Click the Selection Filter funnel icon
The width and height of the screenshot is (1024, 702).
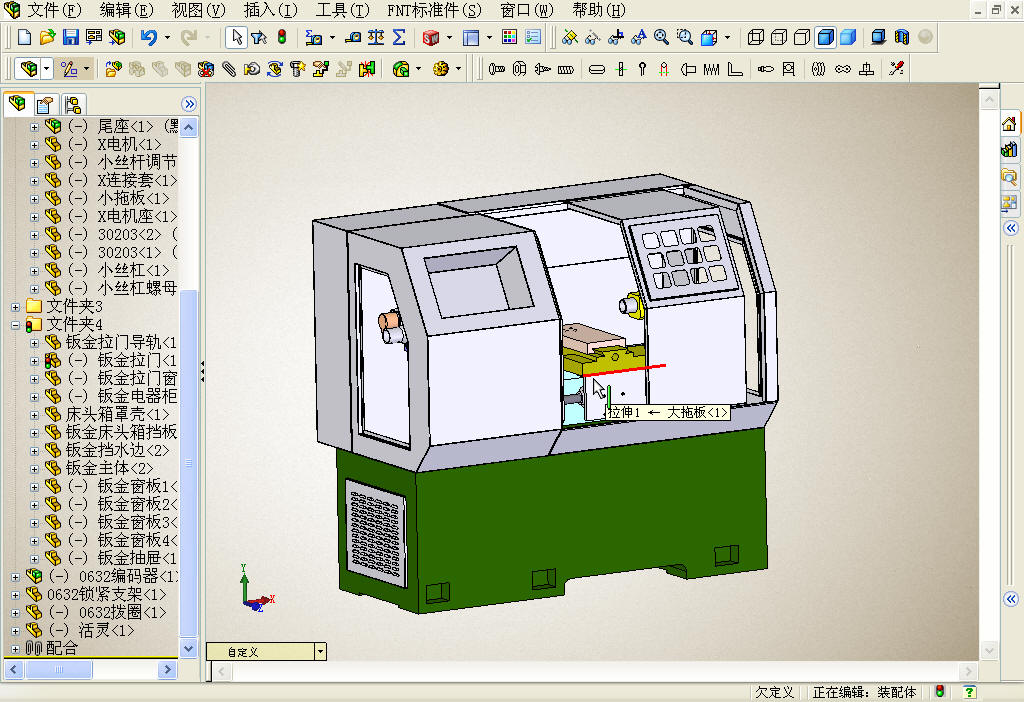click(259, 37)
